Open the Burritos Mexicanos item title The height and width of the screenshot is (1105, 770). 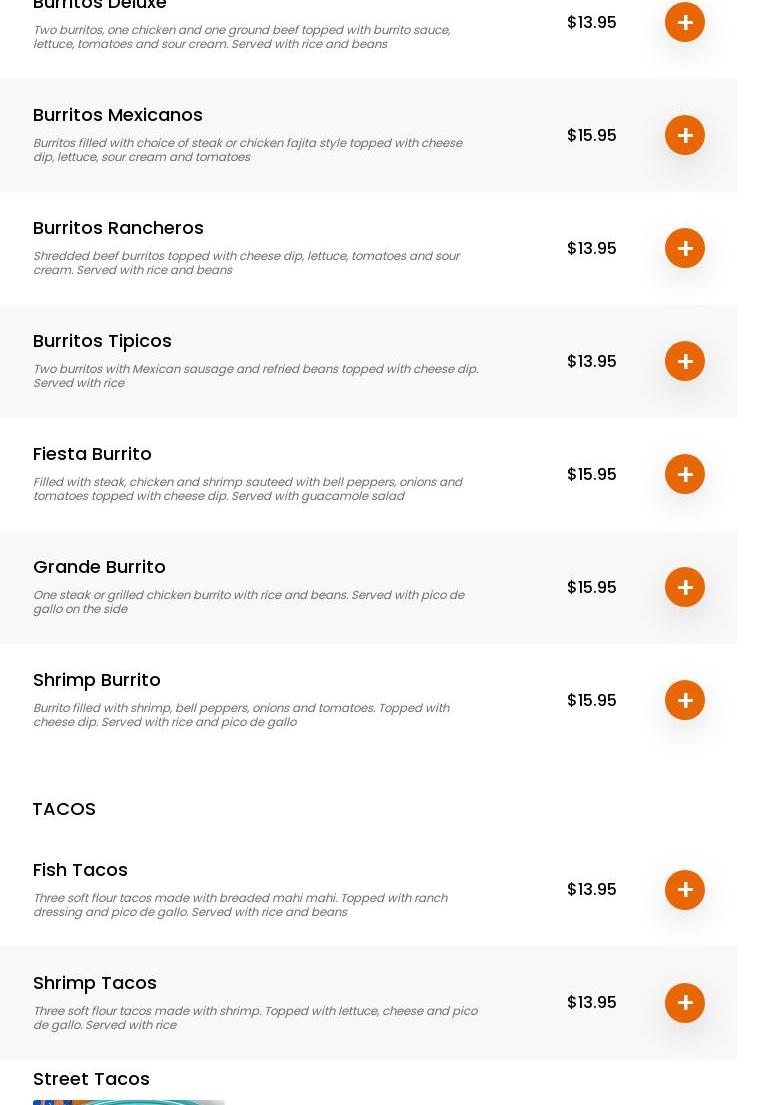[118, 115]
